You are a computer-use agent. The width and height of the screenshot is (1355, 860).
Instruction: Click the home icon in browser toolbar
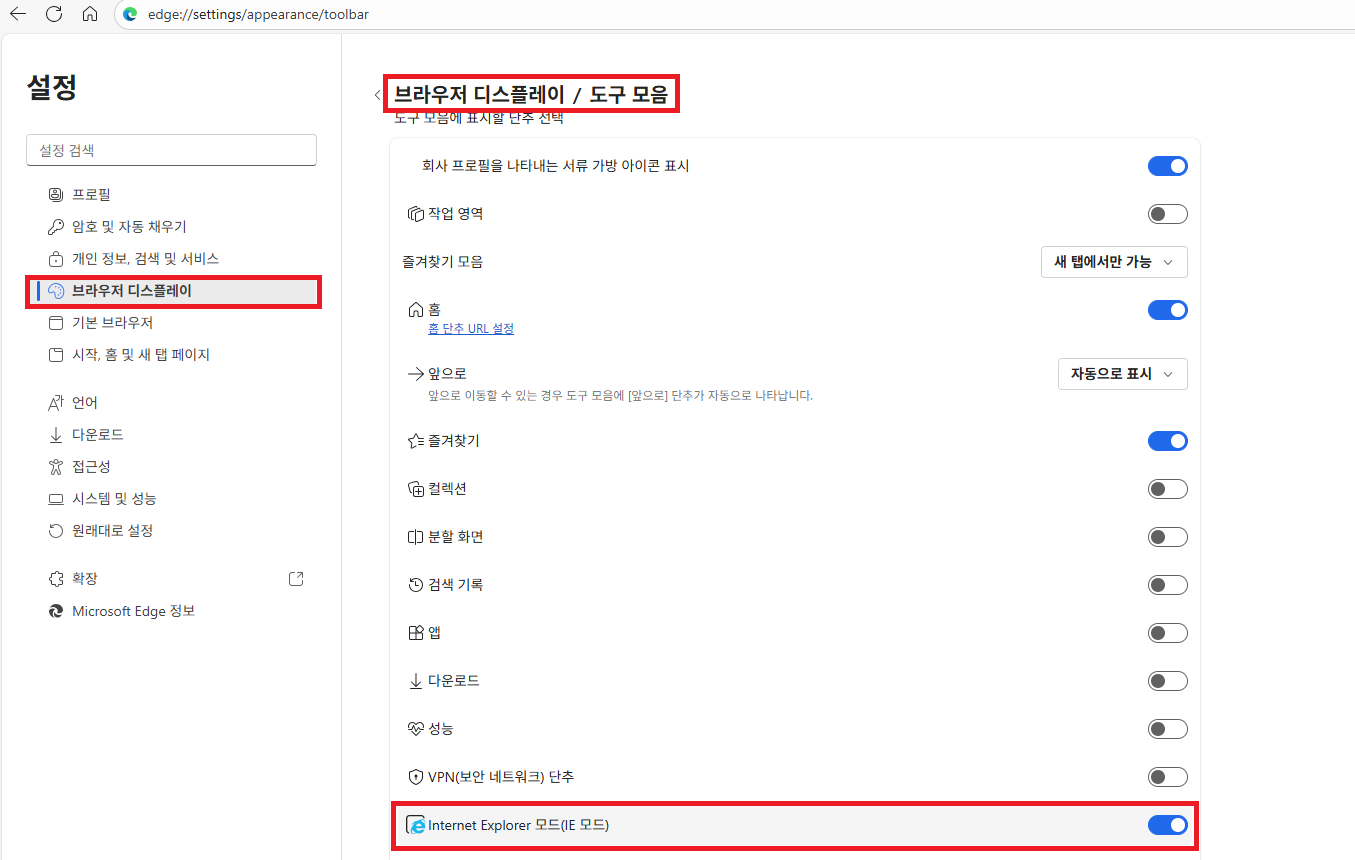pyautogui.click(x=90, y=14)
